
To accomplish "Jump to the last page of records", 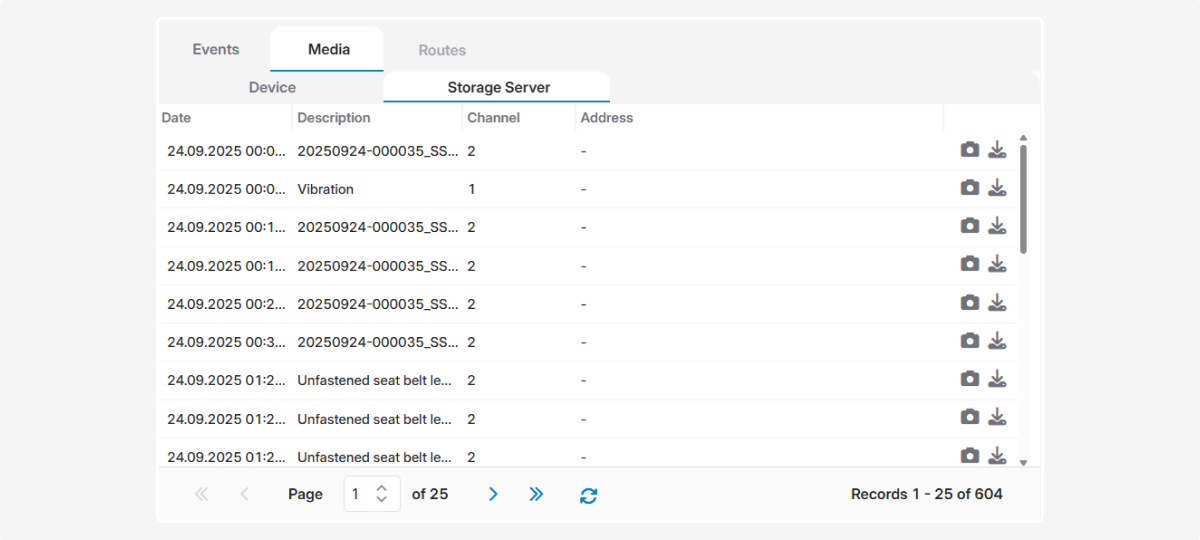I will (536, 494).
